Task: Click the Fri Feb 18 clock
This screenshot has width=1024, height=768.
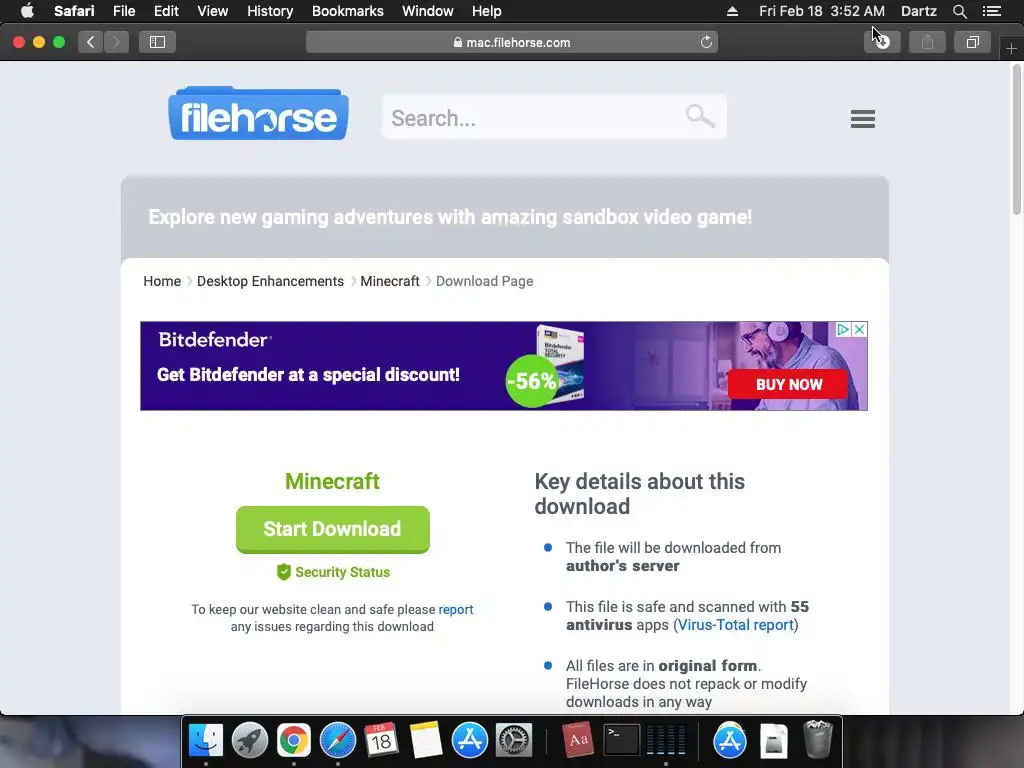Action: 822,11
